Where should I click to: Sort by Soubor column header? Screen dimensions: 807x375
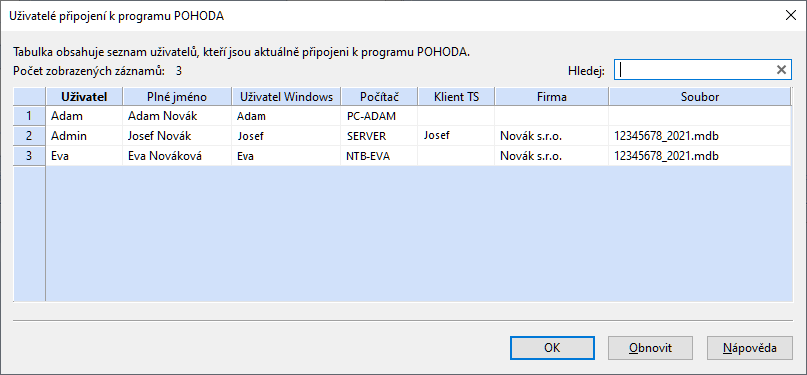[x=700, y=97]
